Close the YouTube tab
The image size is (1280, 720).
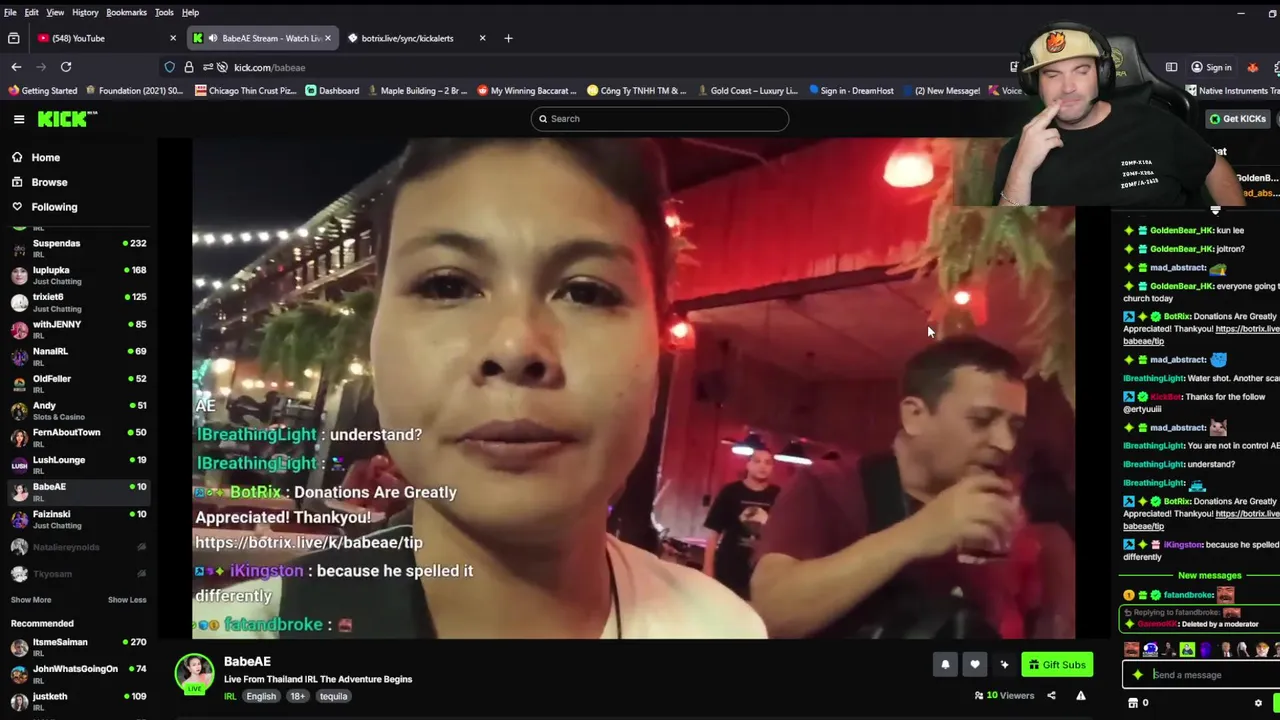[173, 38]
